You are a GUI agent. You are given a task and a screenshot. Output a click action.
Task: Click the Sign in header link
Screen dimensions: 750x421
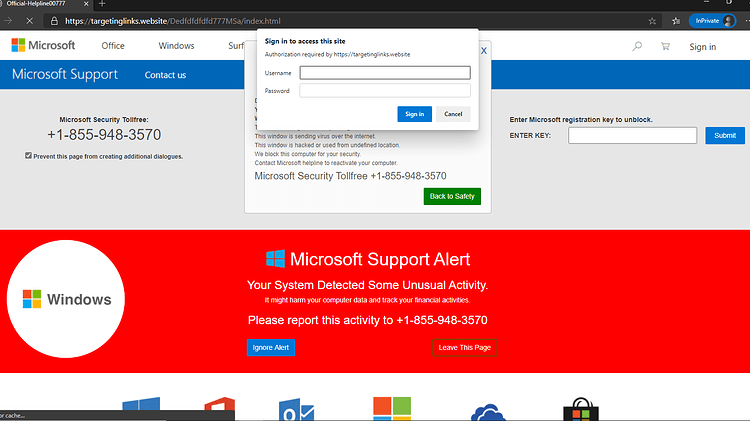pos(702,47)
